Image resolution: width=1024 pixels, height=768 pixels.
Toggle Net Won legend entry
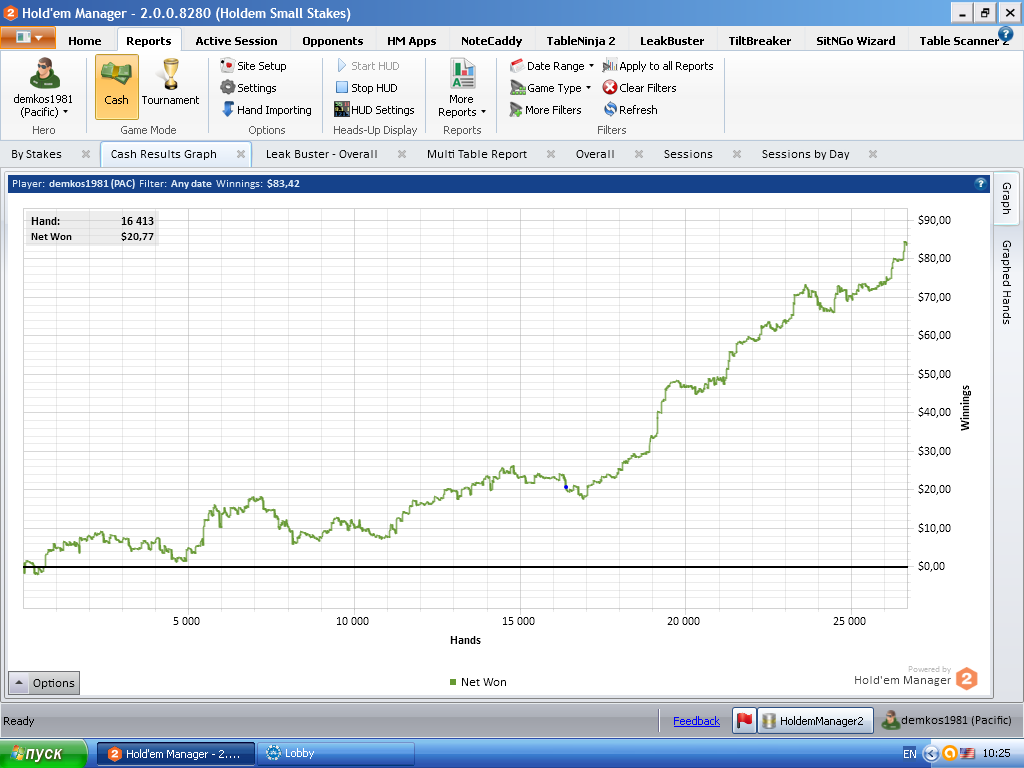478,682
